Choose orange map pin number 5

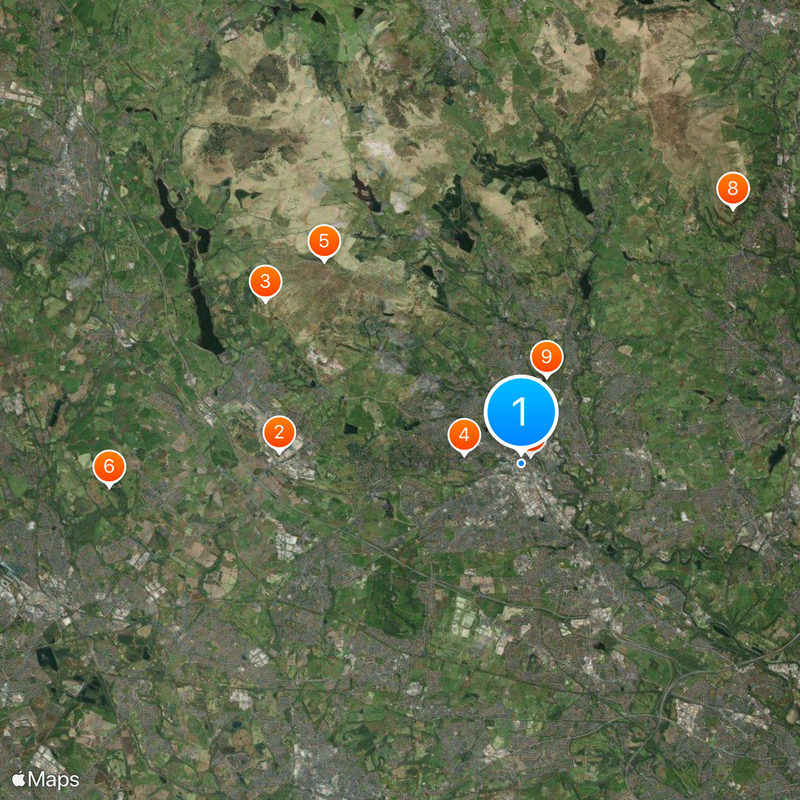324,241
